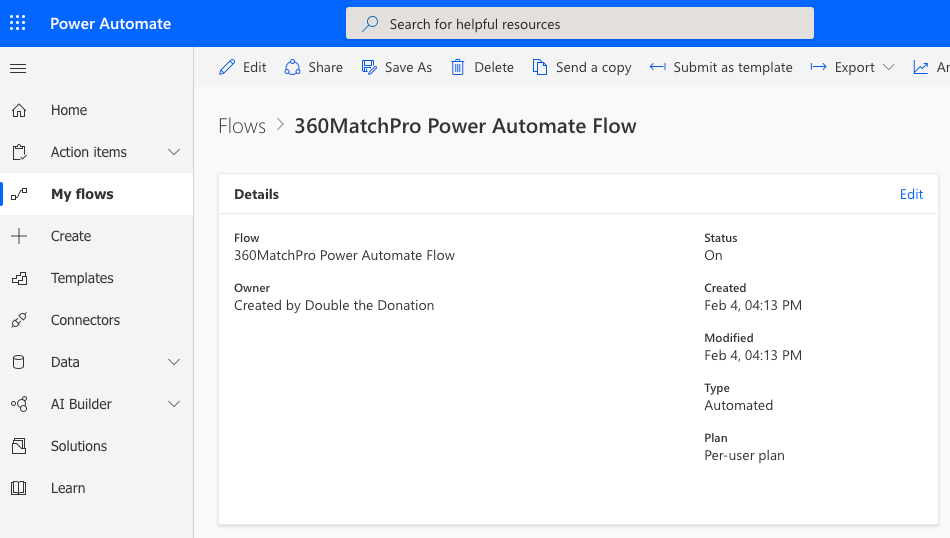950x538 pixels.
Task: Click the Connectors plug icon in sidebar
Action: tap(18, 320)
